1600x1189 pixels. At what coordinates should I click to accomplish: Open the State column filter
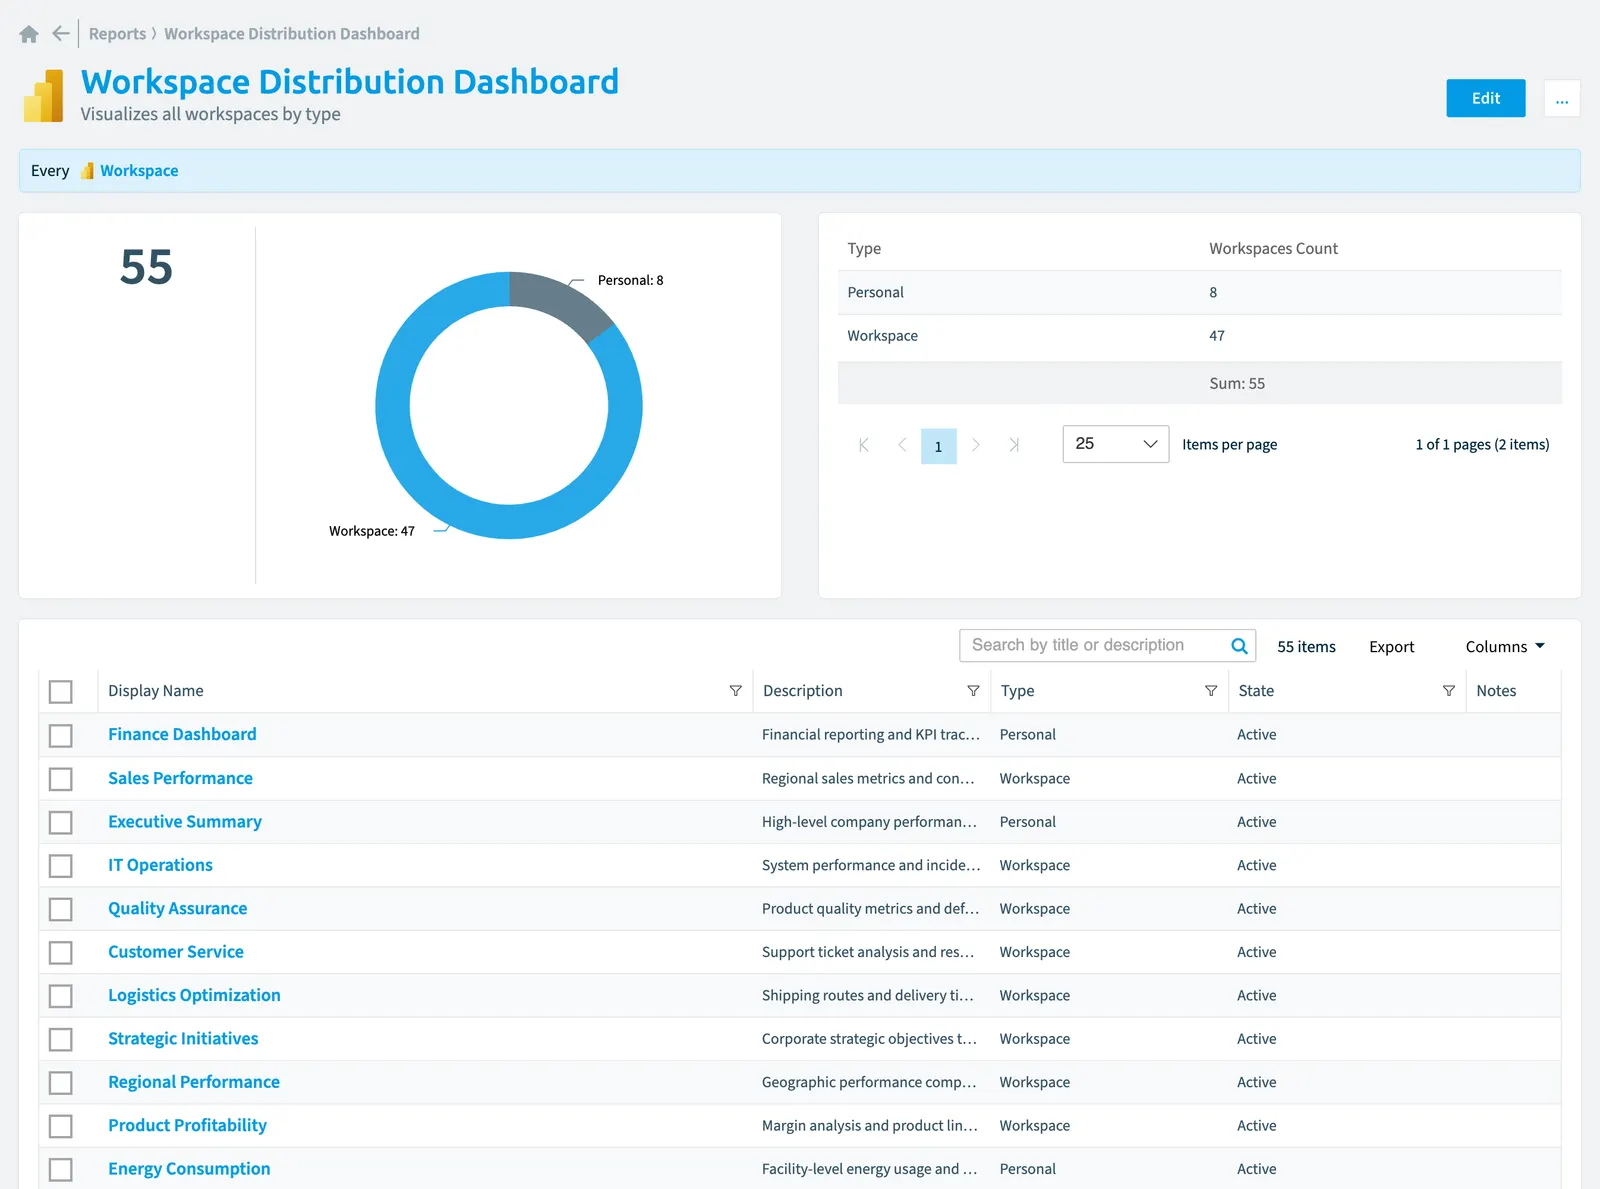[x=1449, y=691]
